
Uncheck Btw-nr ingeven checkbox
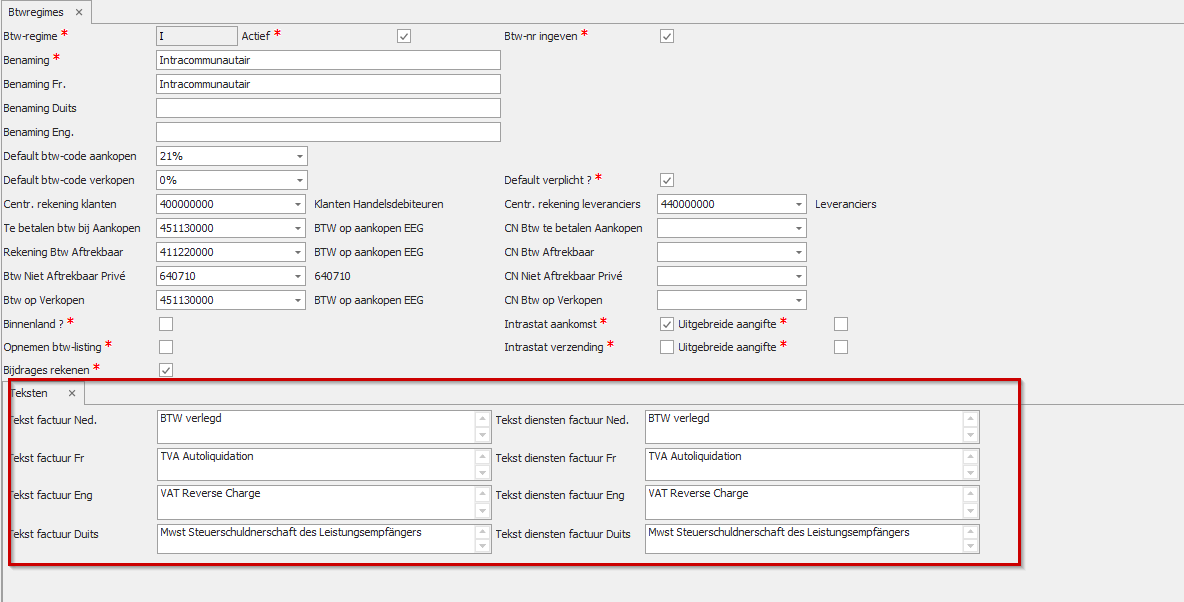click(667, 36)
